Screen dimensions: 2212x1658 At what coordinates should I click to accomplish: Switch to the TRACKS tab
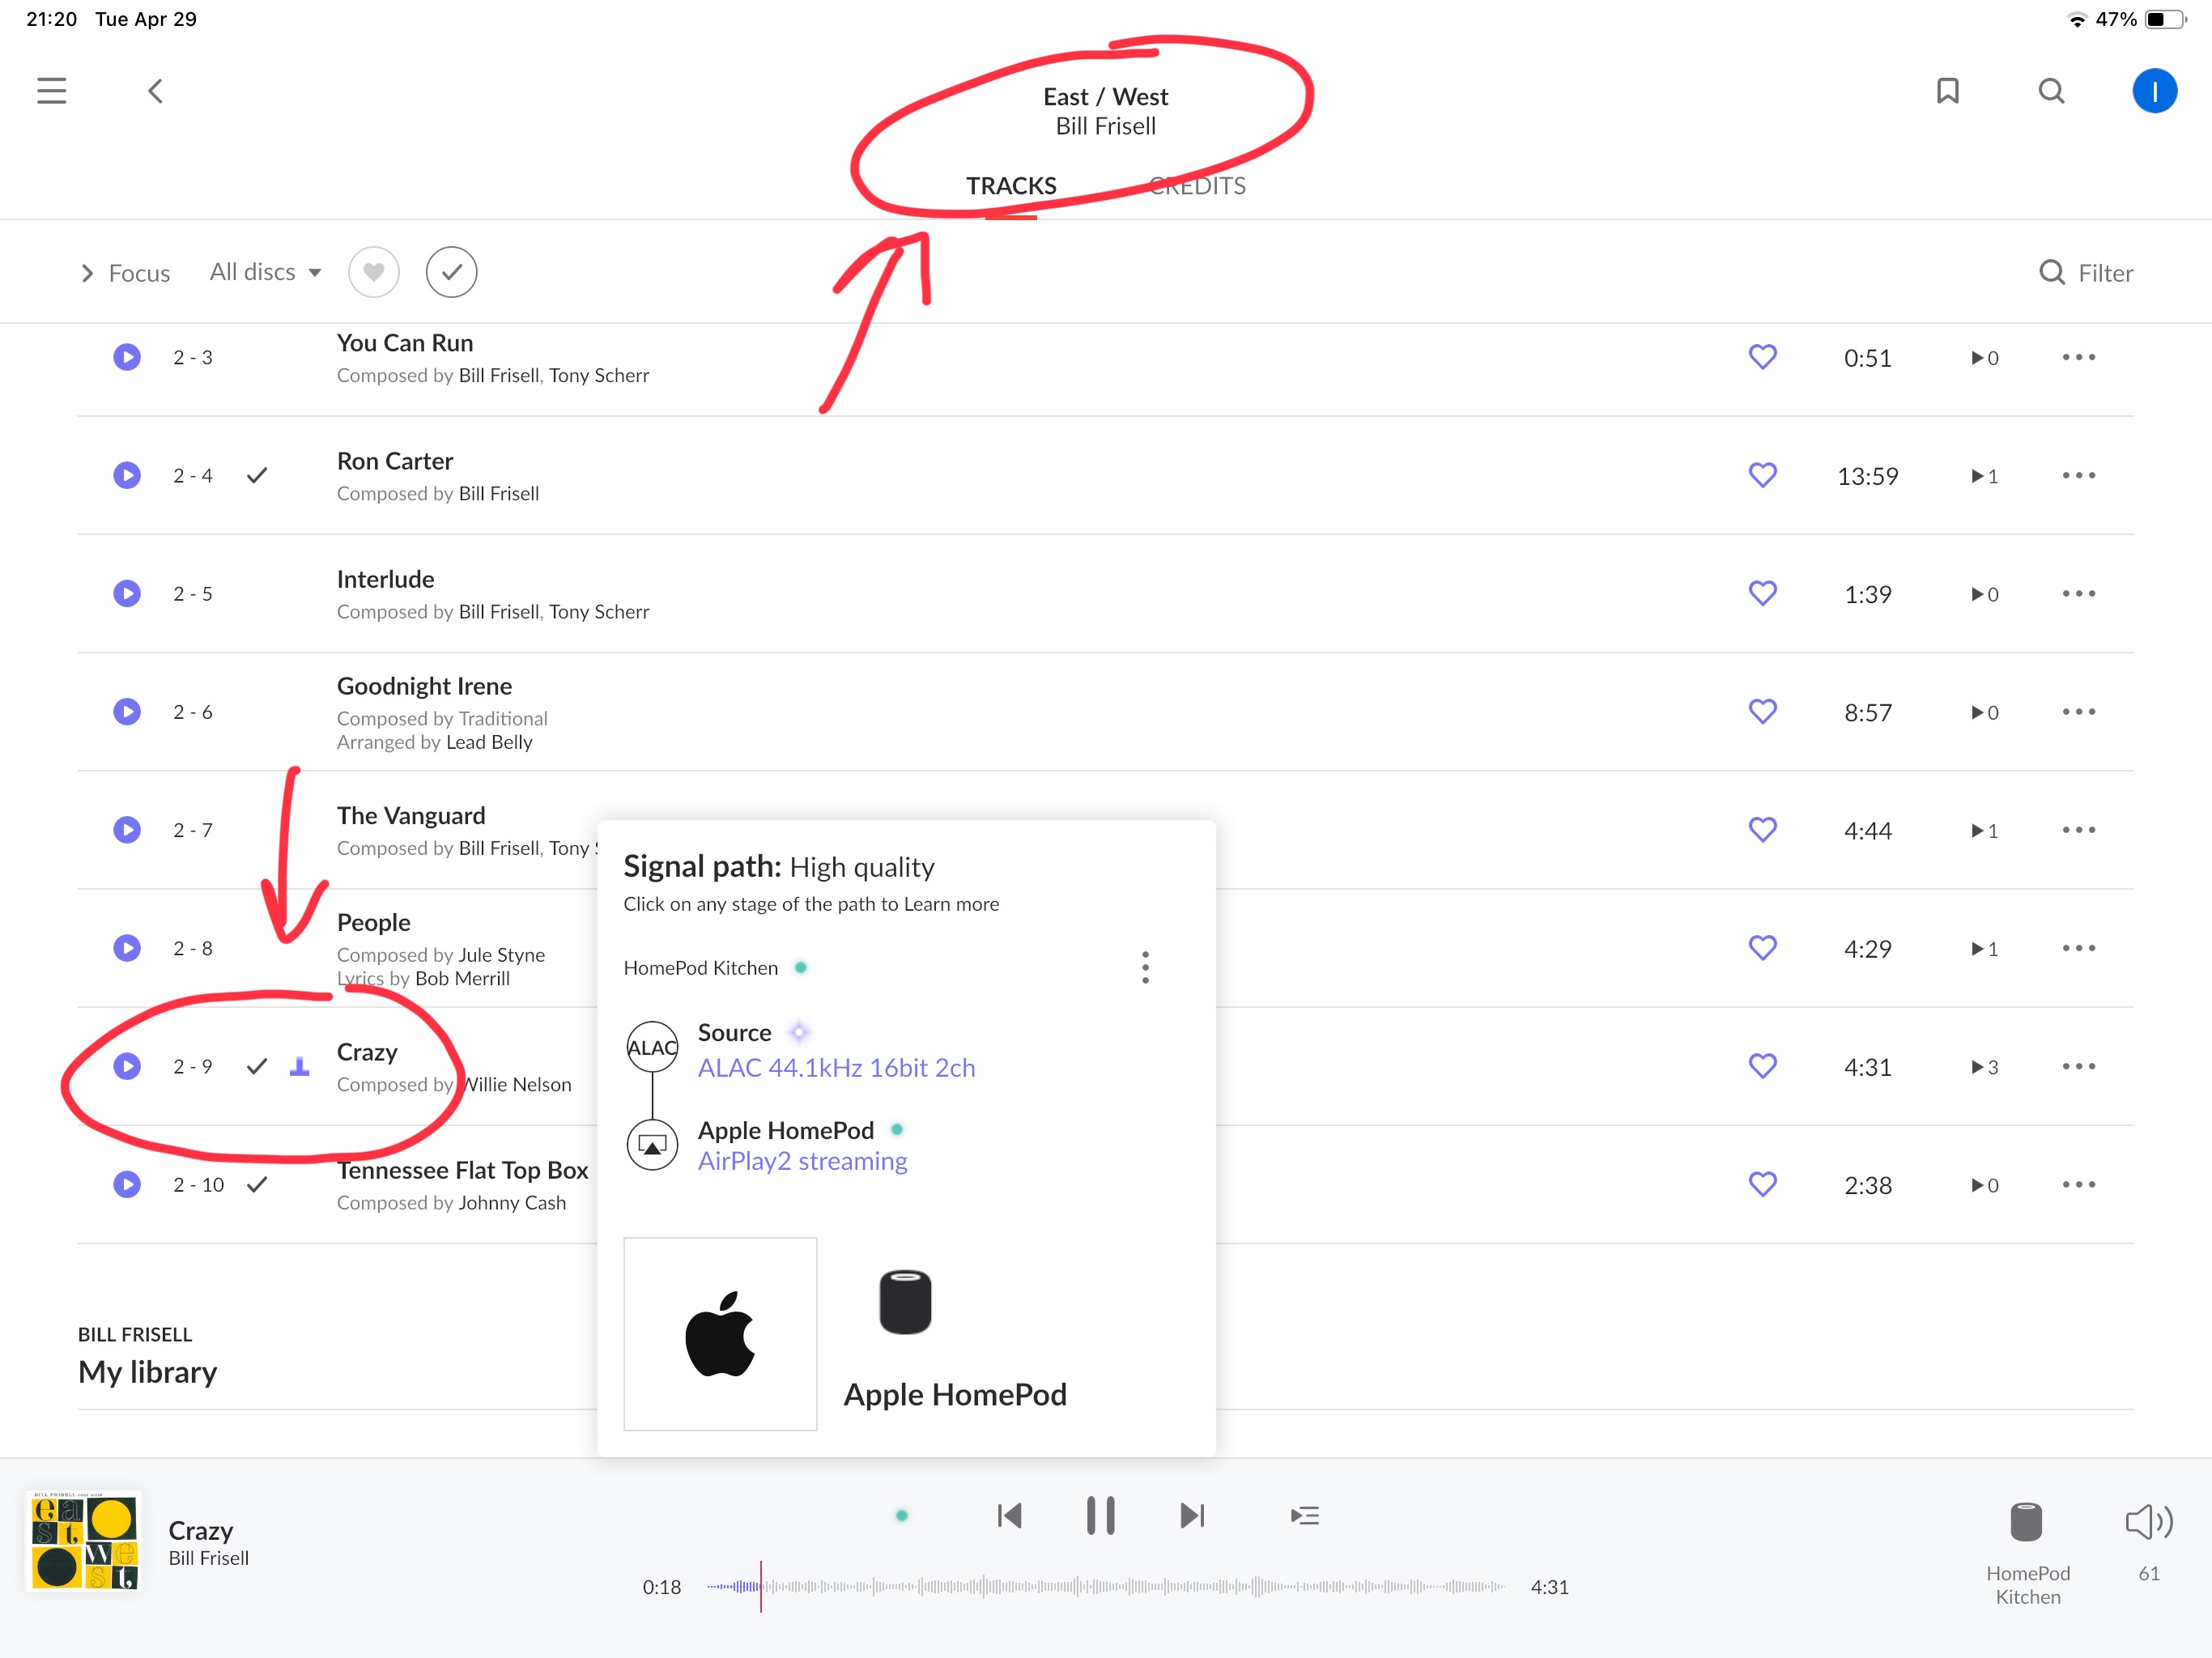1011,186
